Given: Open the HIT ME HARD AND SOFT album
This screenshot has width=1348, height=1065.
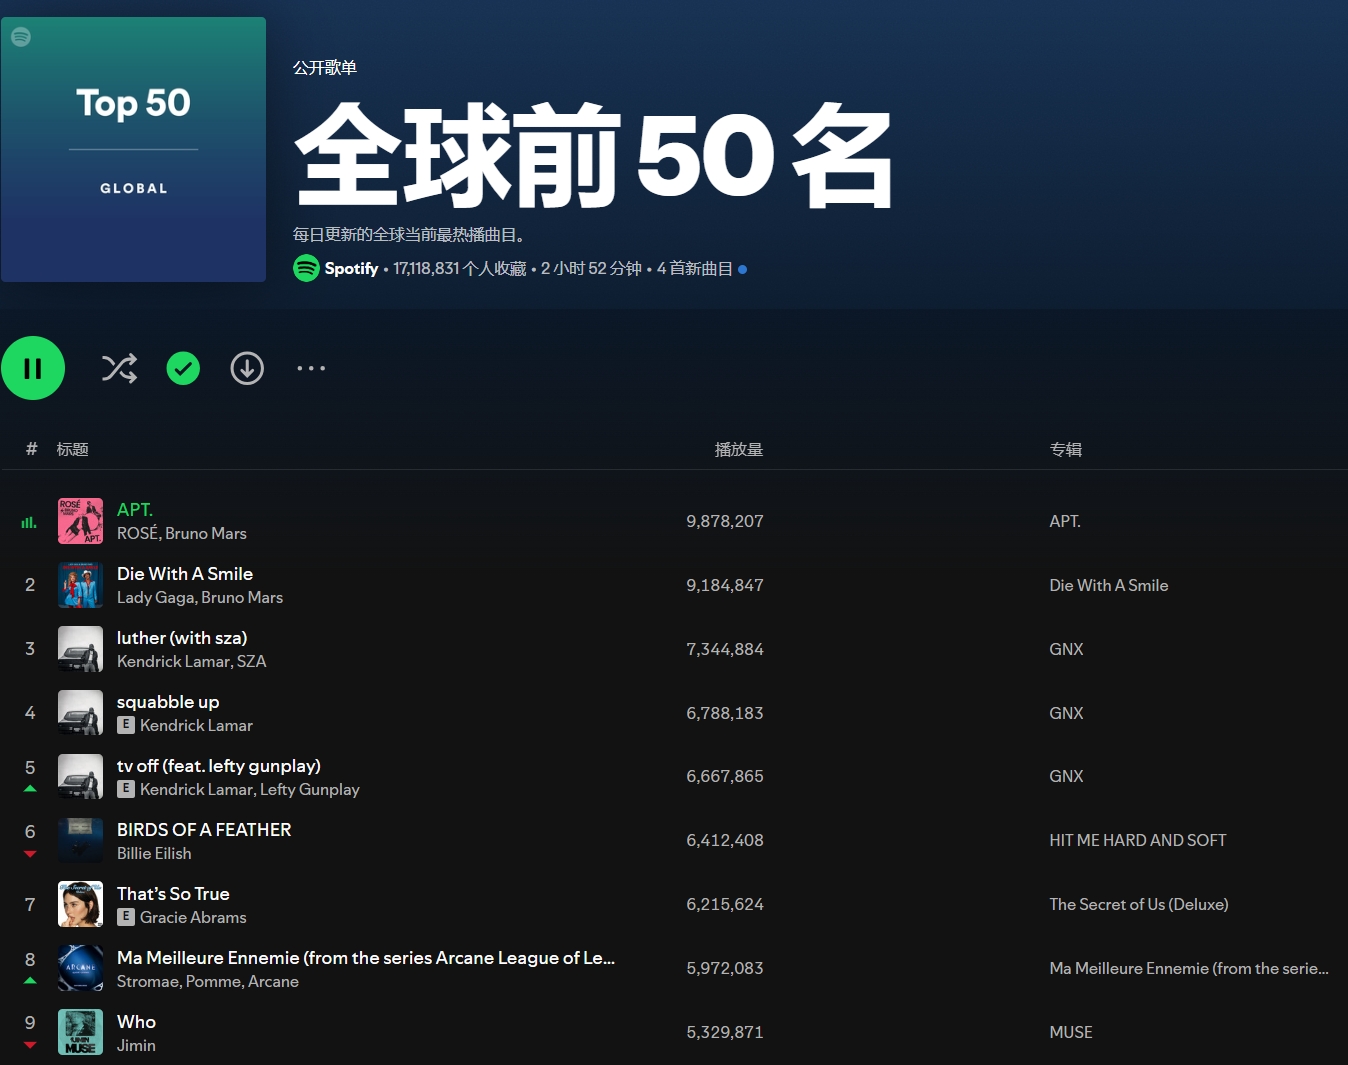Looking at the screenshot, I should (x=1138, y=840).
